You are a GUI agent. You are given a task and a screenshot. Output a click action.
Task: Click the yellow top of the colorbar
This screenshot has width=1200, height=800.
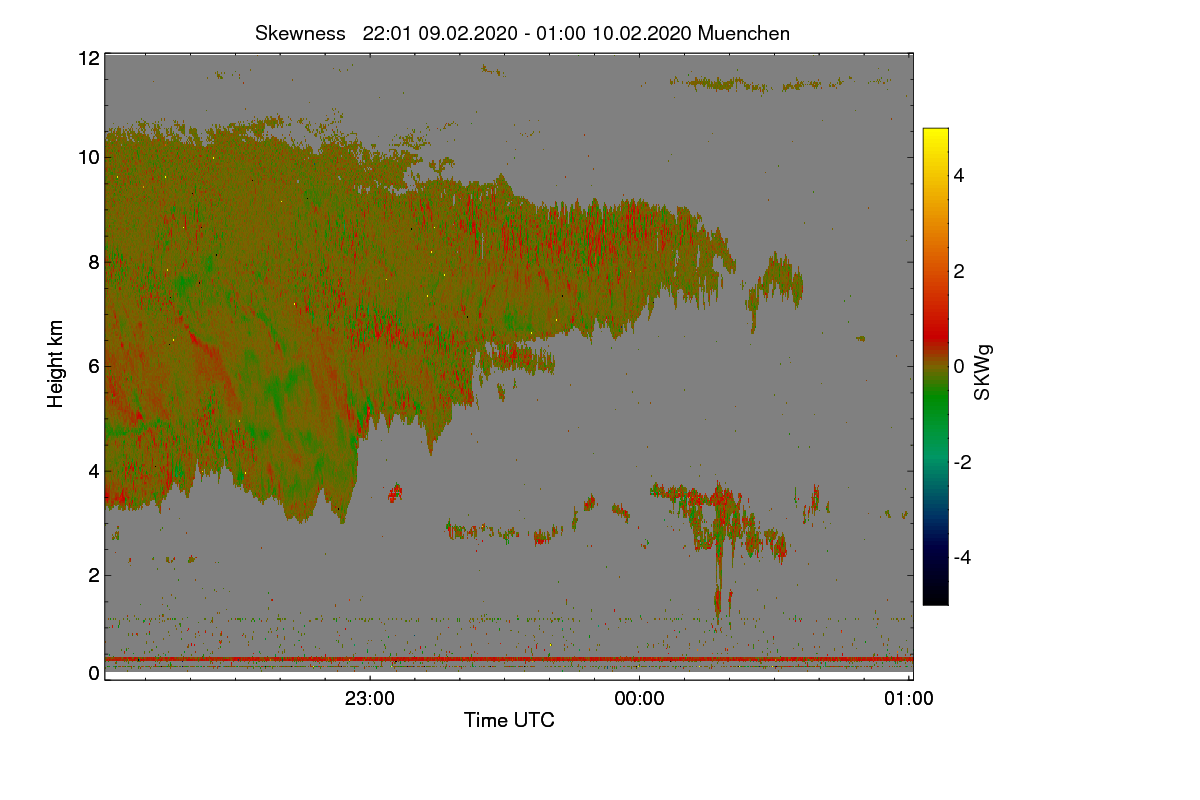pyautogui.click(x=935, y=136)
